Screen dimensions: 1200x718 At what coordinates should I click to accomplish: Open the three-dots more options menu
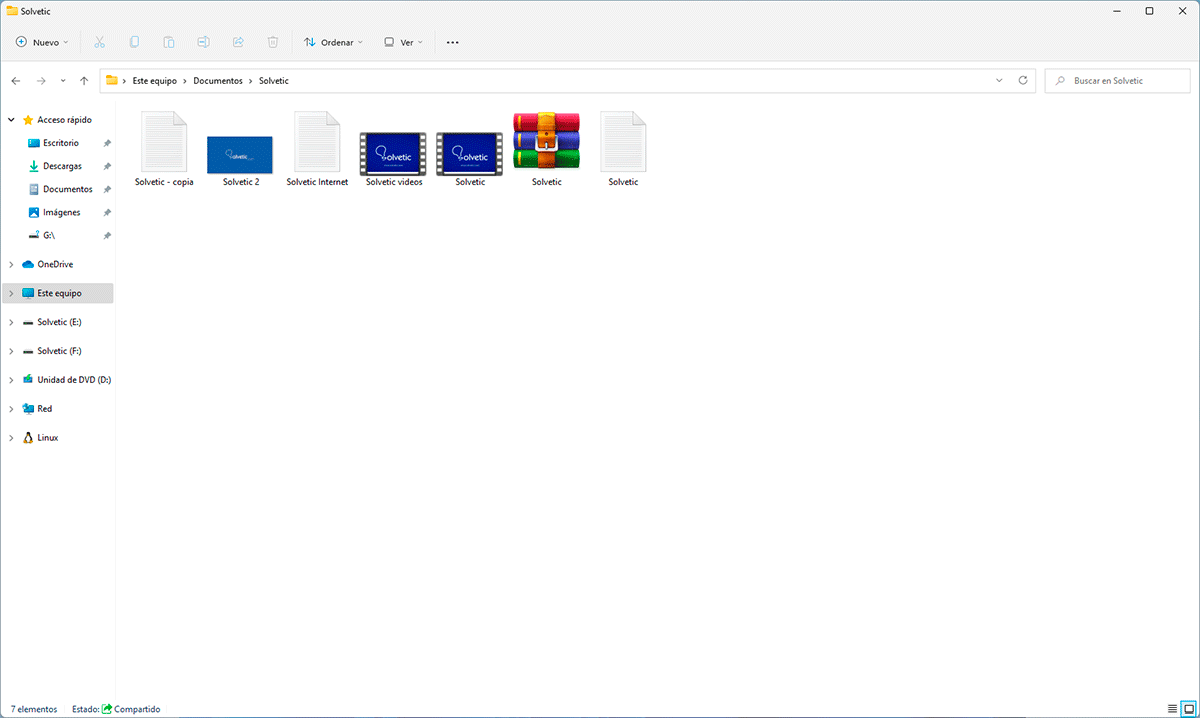tap(452, 43)
